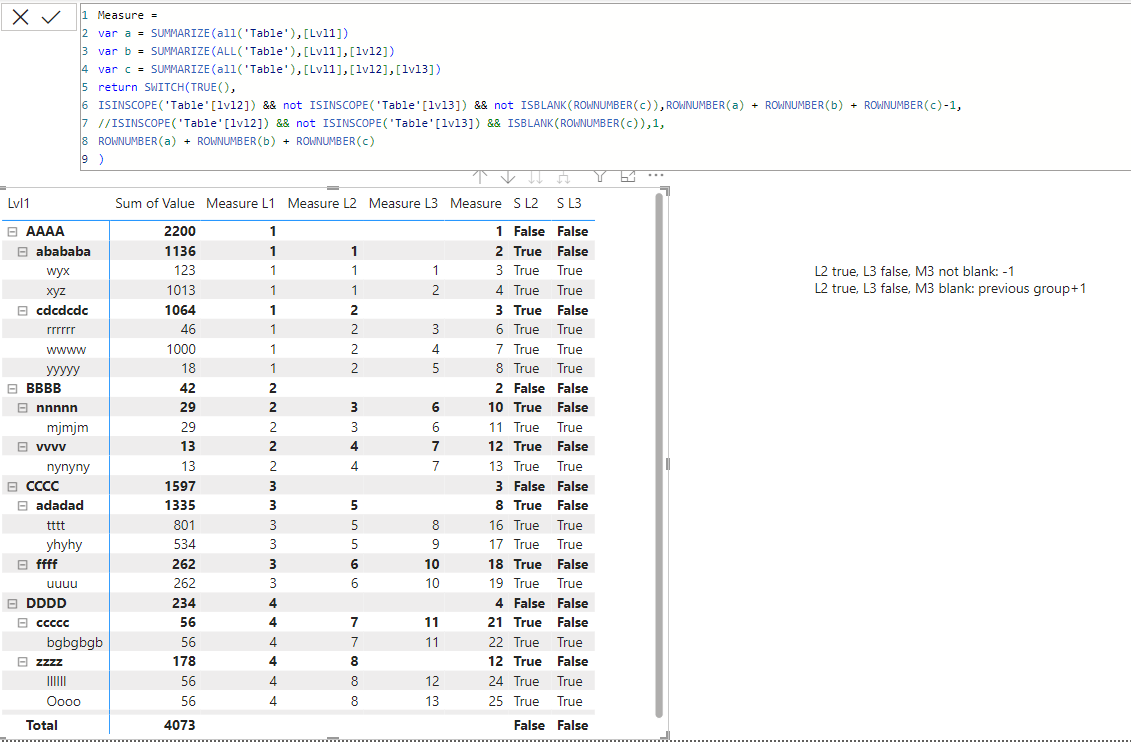
Task: Select the yhyhy row label
Action: coord(64,545)
